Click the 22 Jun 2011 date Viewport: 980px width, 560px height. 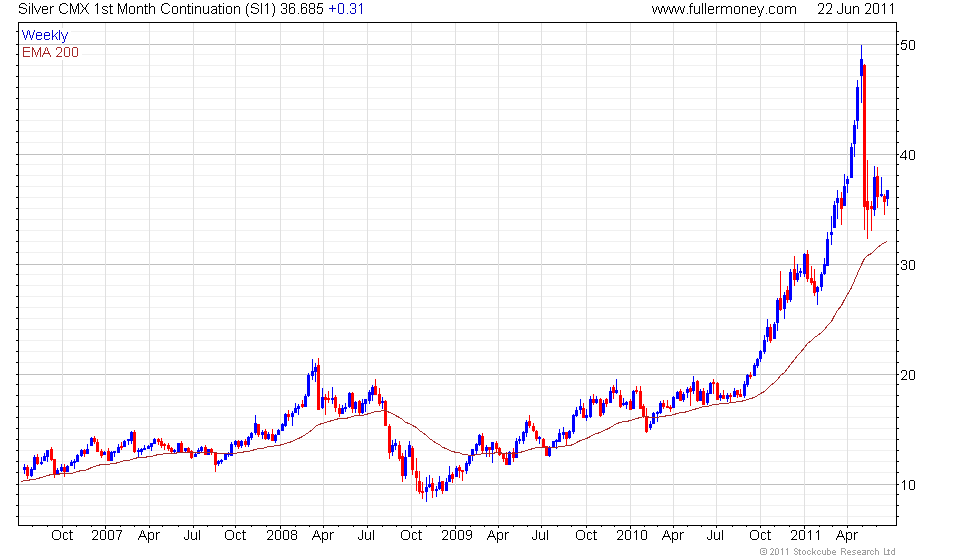855,9
